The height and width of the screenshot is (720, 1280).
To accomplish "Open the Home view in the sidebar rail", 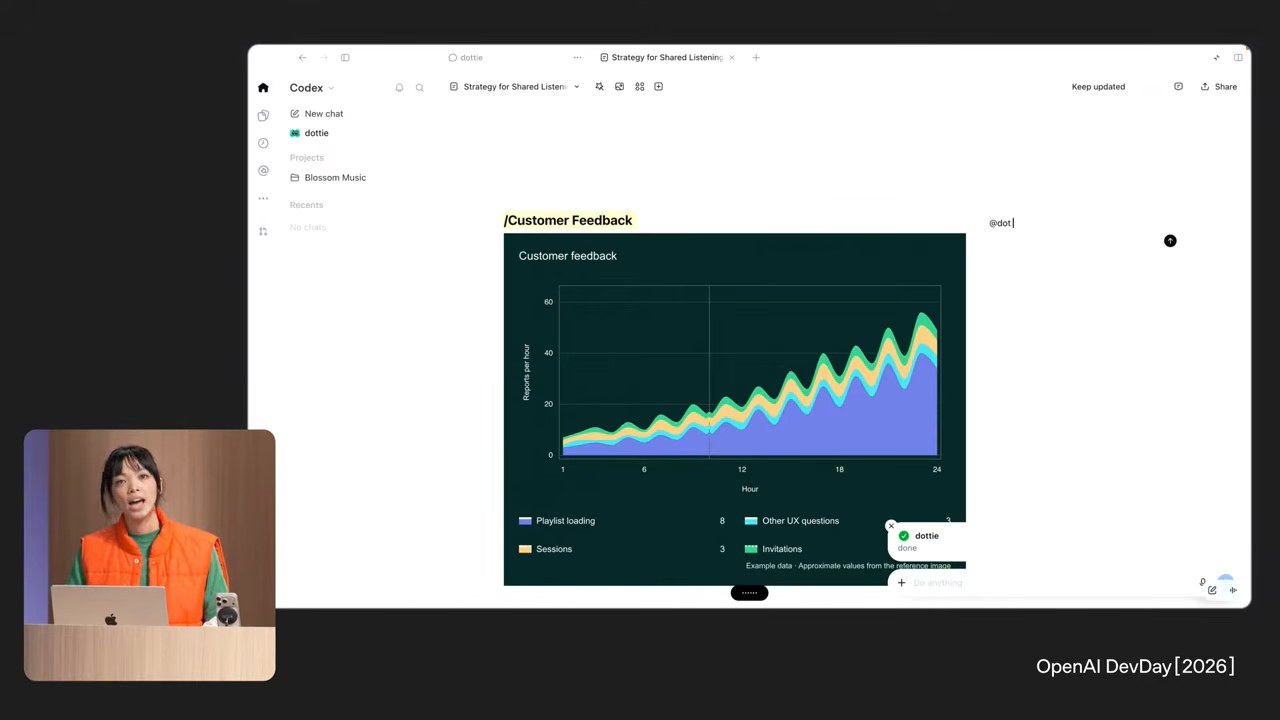I will (x=263, y=88).
